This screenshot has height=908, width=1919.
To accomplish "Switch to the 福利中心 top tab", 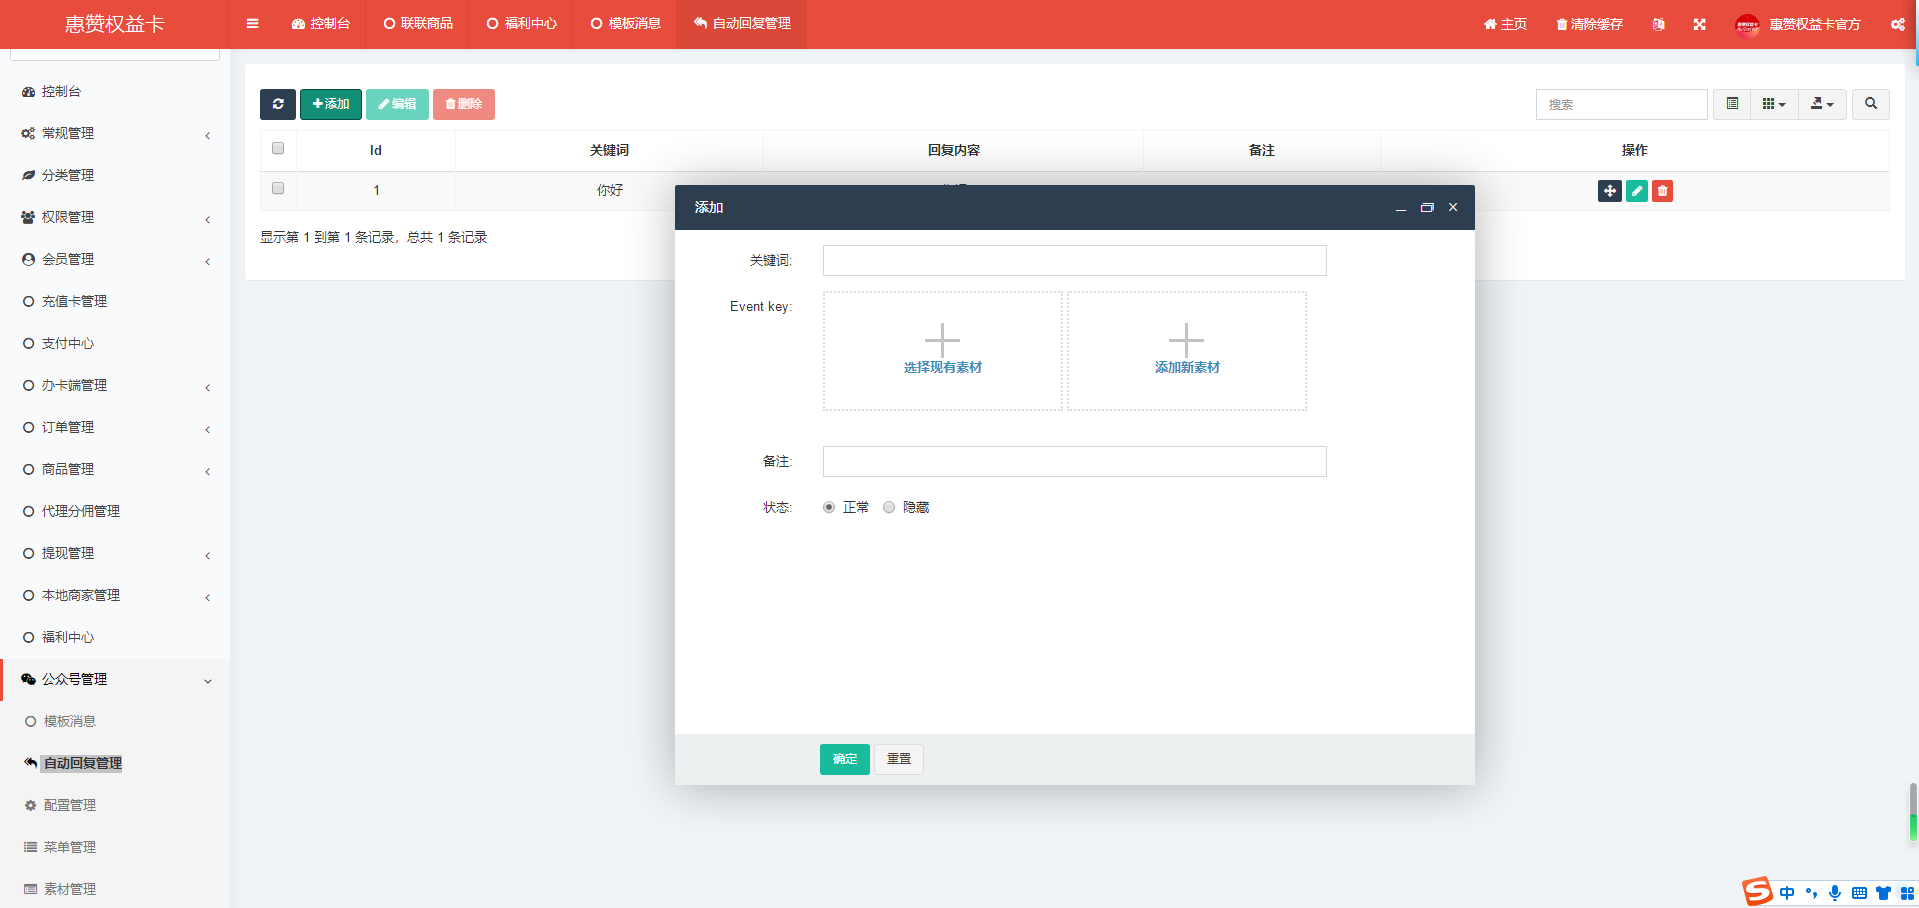I will pyautogui.click(x=522, y=24).
